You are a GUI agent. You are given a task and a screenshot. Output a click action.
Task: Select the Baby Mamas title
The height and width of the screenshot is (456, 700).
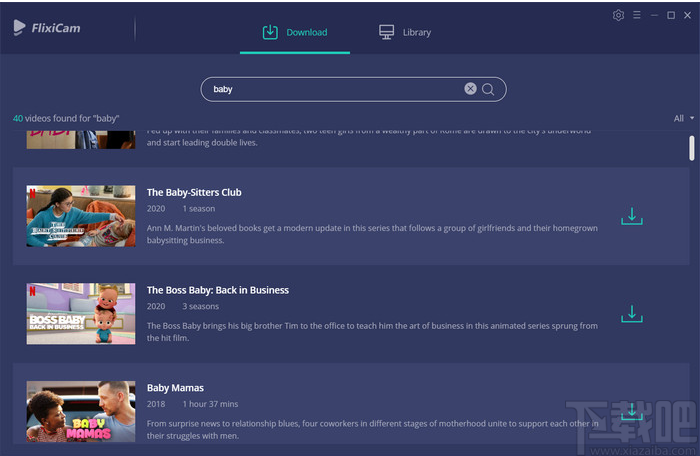click(175, 388)
